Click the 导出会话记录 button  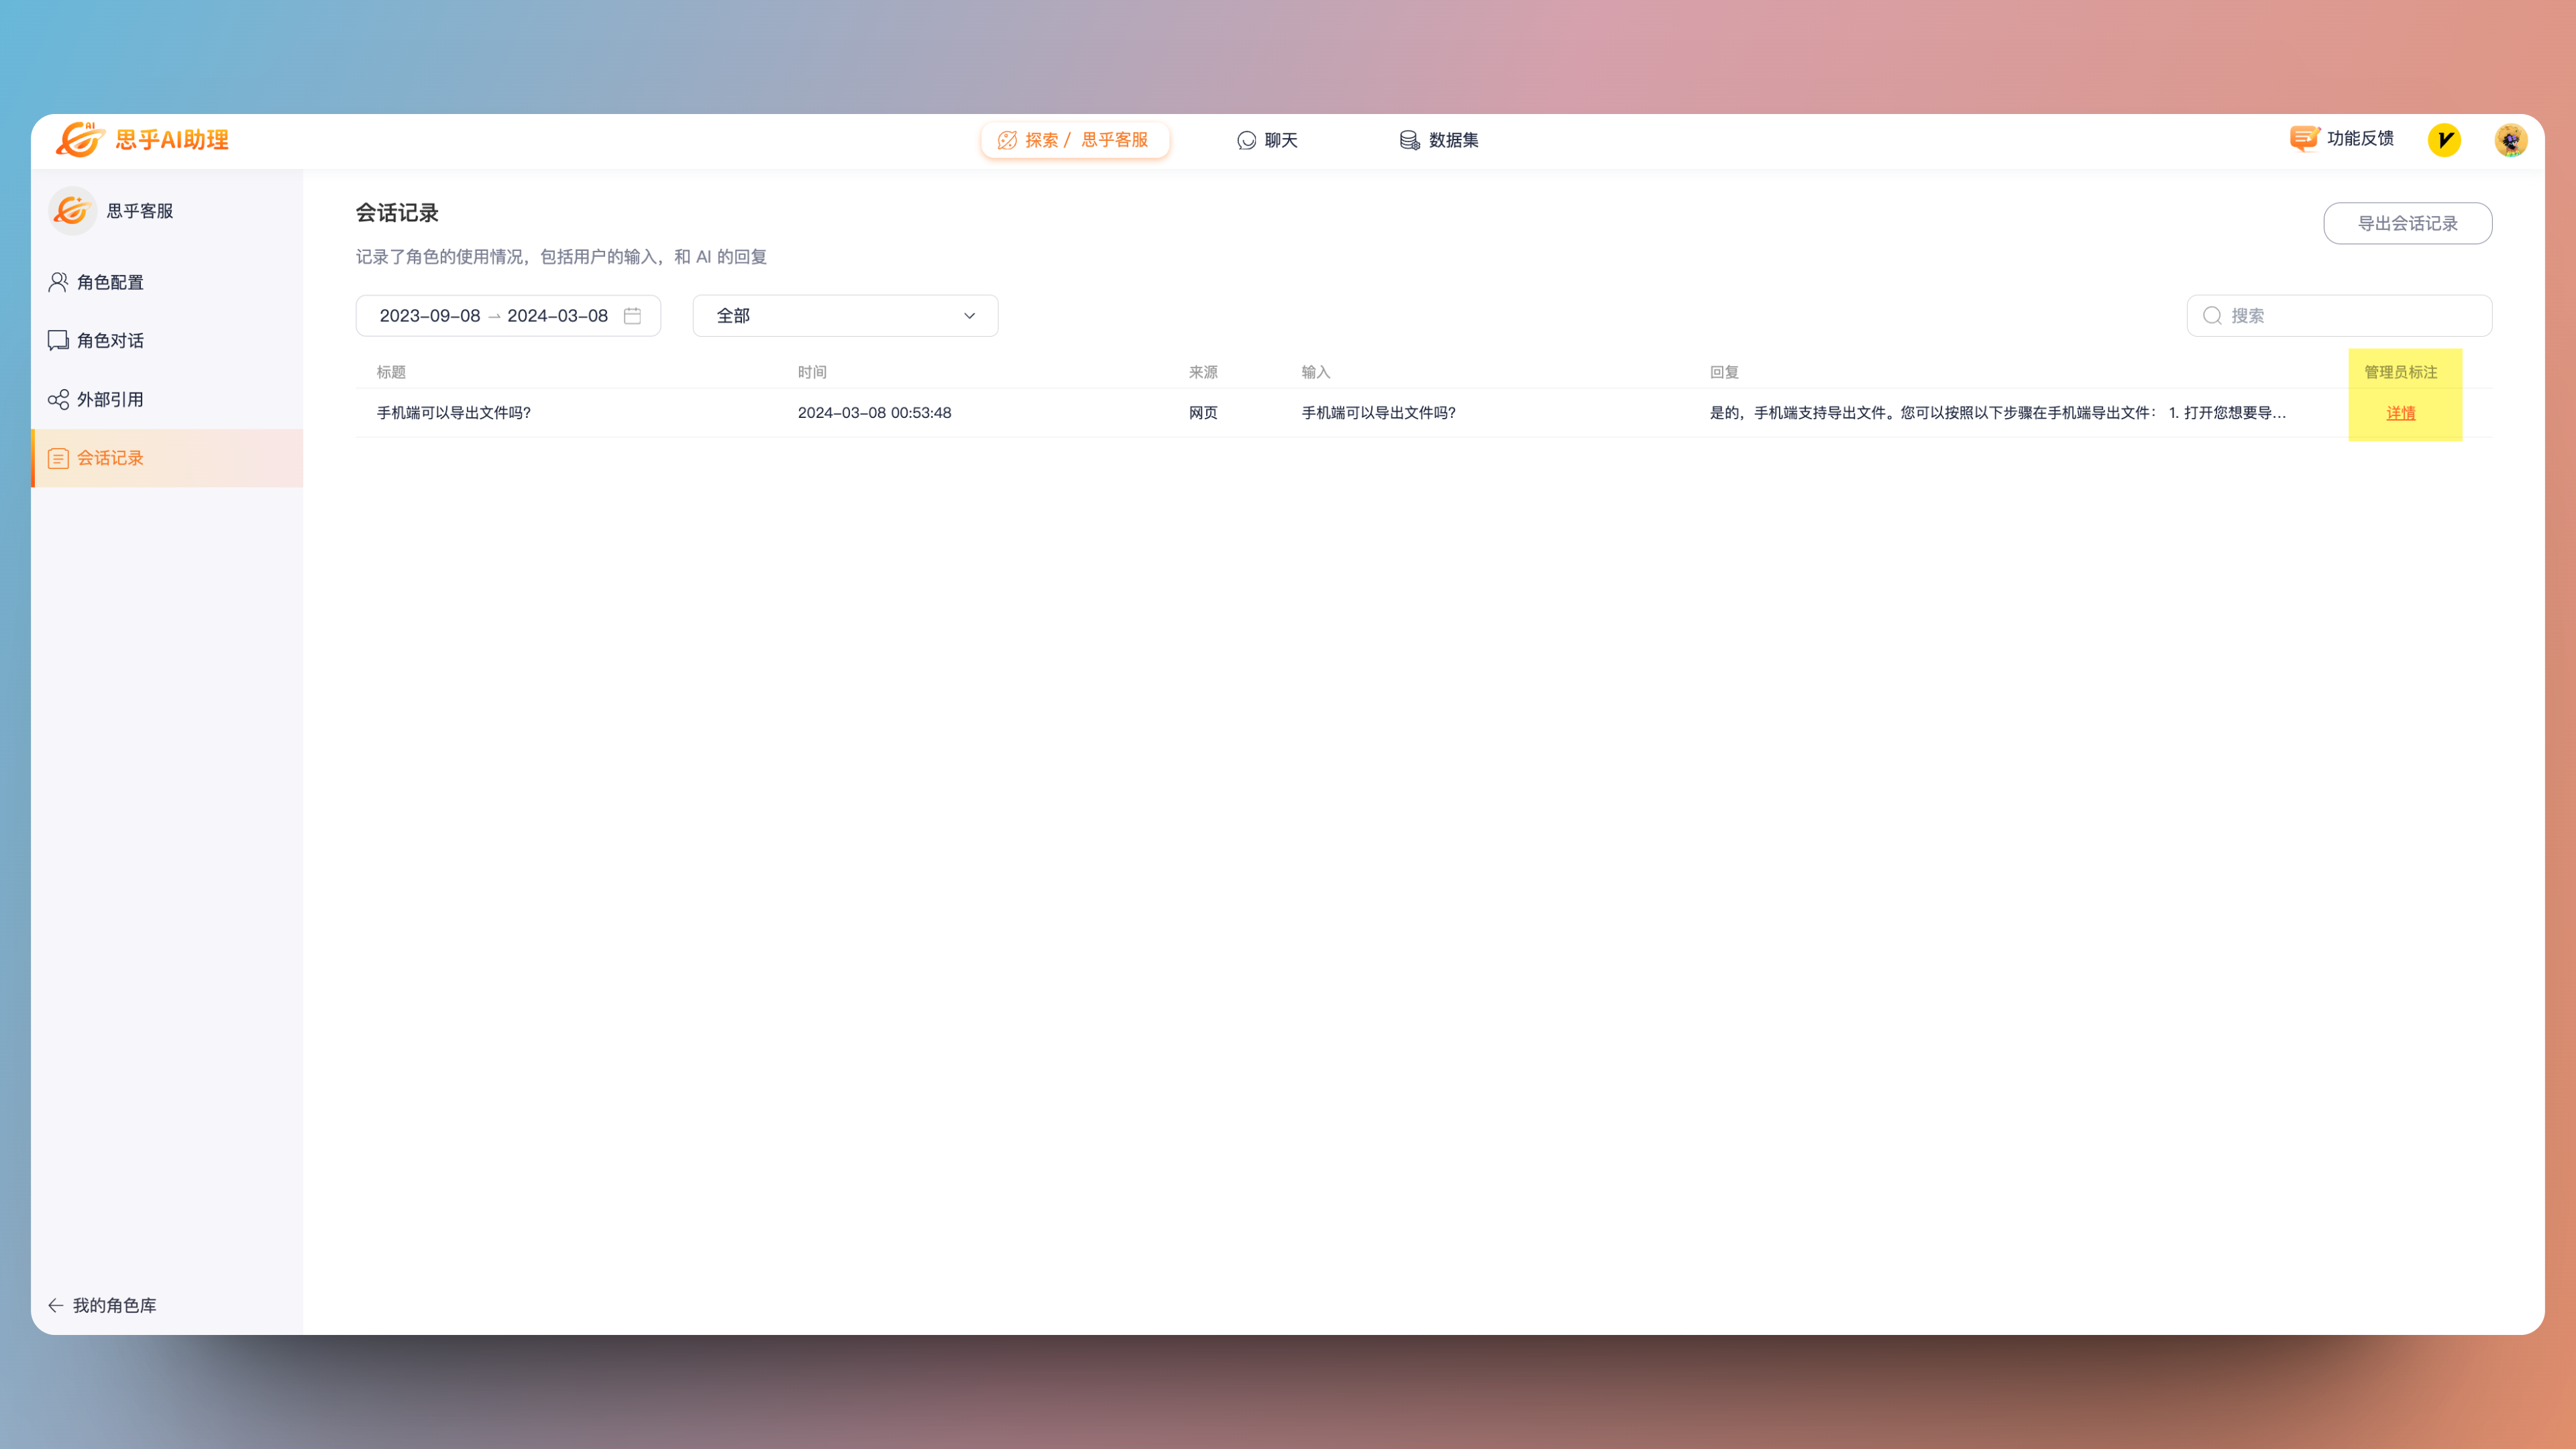[2407, 223]
